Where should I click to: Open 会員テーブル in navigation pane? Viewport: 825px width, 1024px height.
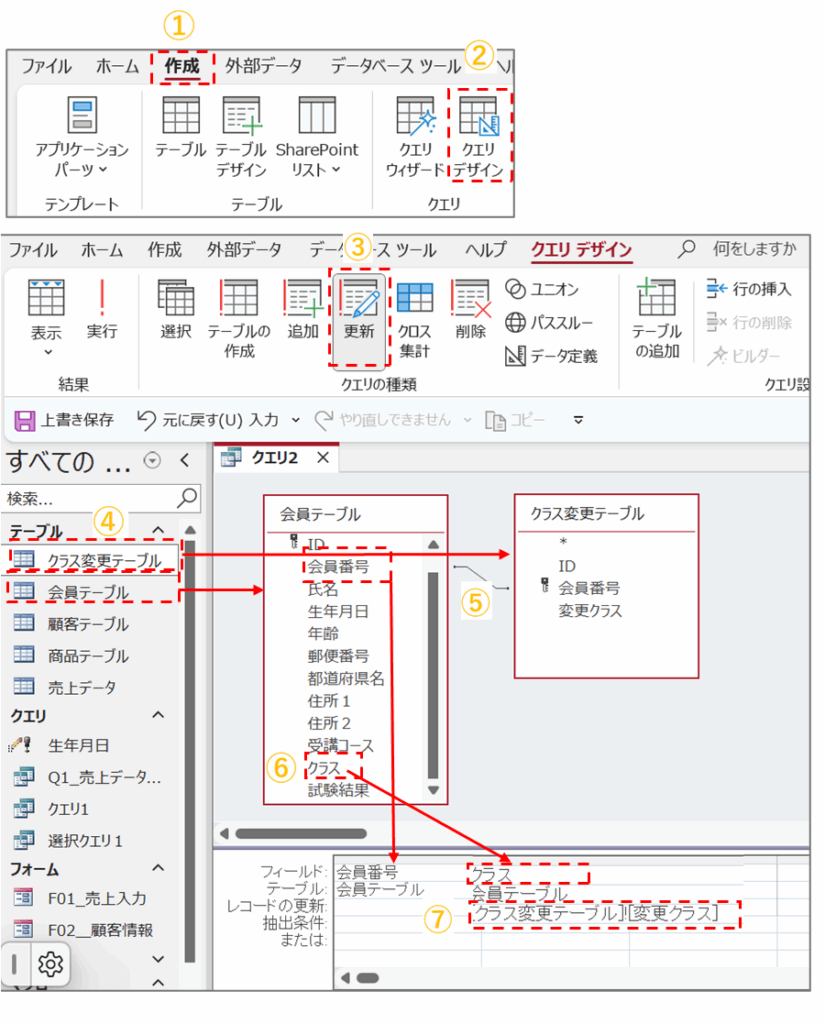point(88,593)
